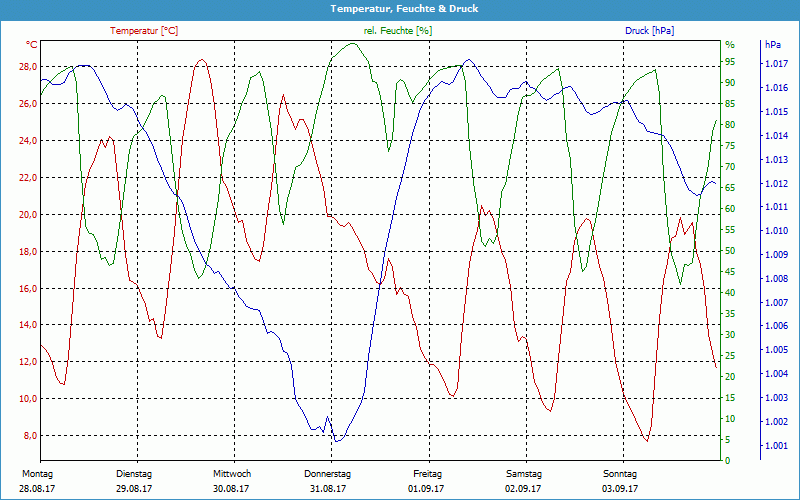The image size is (800, 500).
Task: Click the '16,0' temperature axis value
Action: pos(28,288)
